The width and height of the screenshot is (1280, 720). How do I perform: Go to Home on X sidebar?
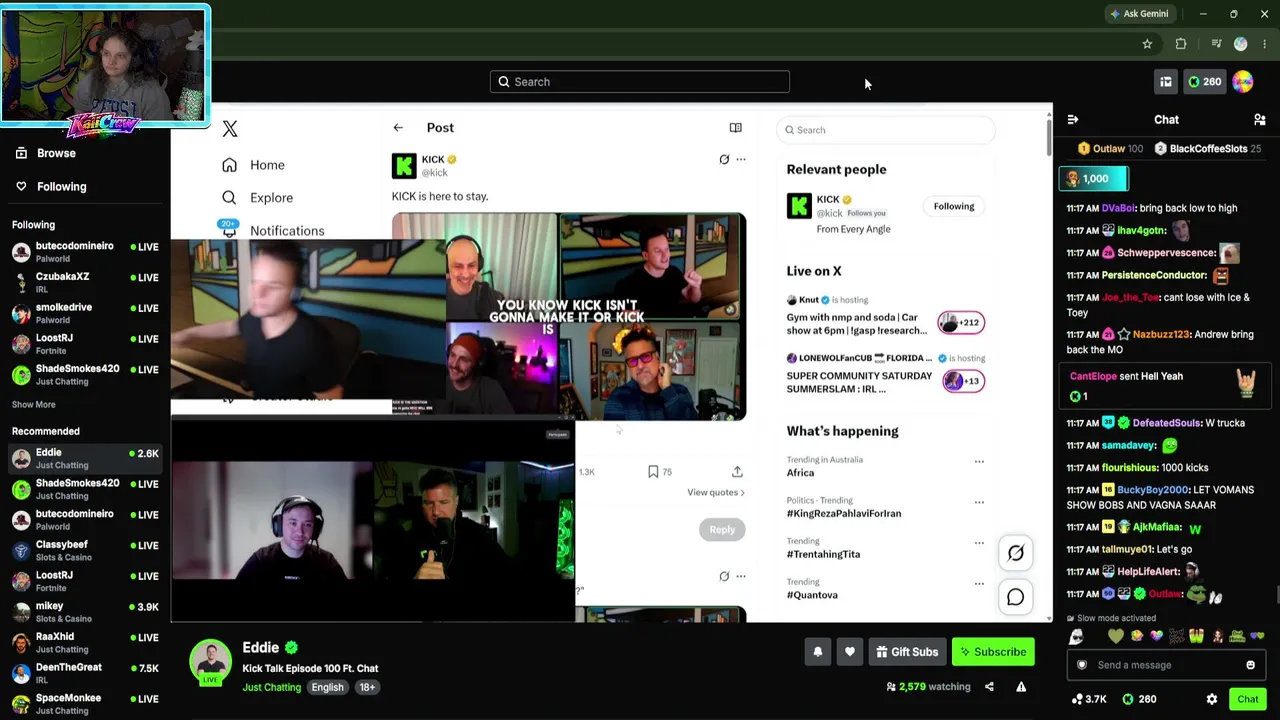click(254, 165)
